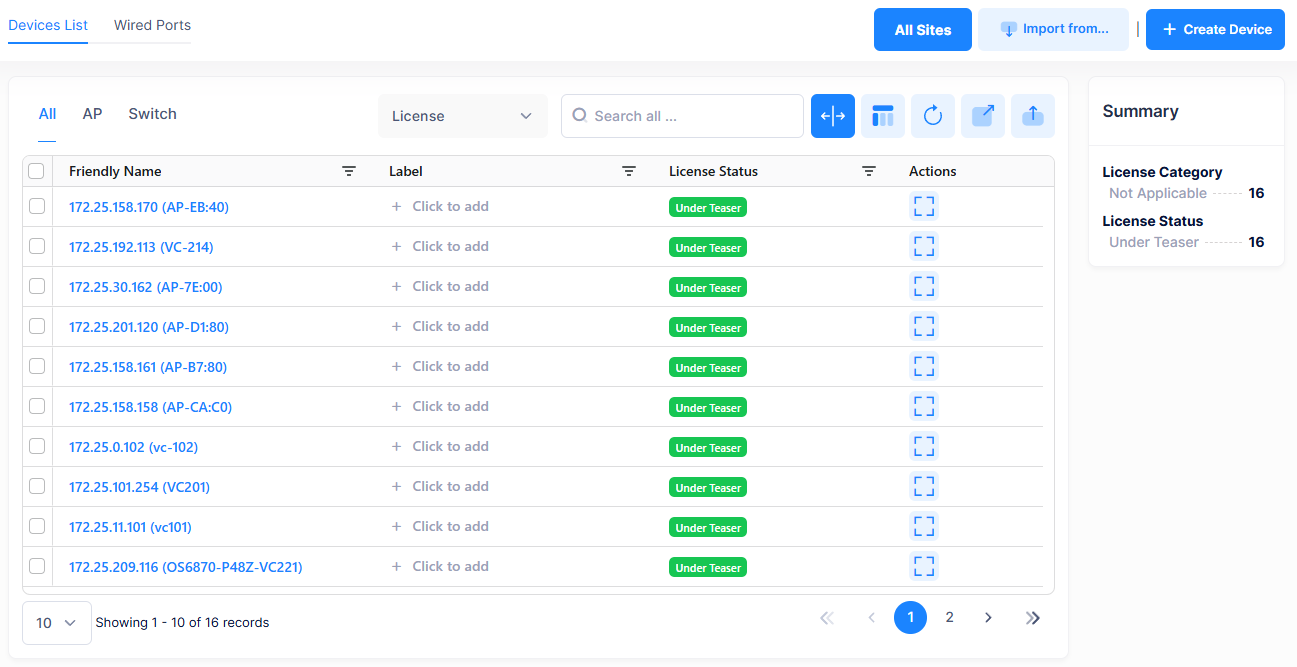Open device link 172.25.209.116 (OS6870-P48Z-VC221)

tap(185, 567)
